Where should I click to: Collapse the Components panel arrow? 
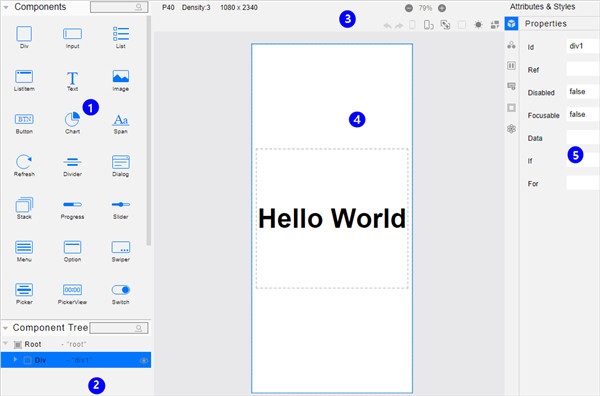(x=6, y=7)
